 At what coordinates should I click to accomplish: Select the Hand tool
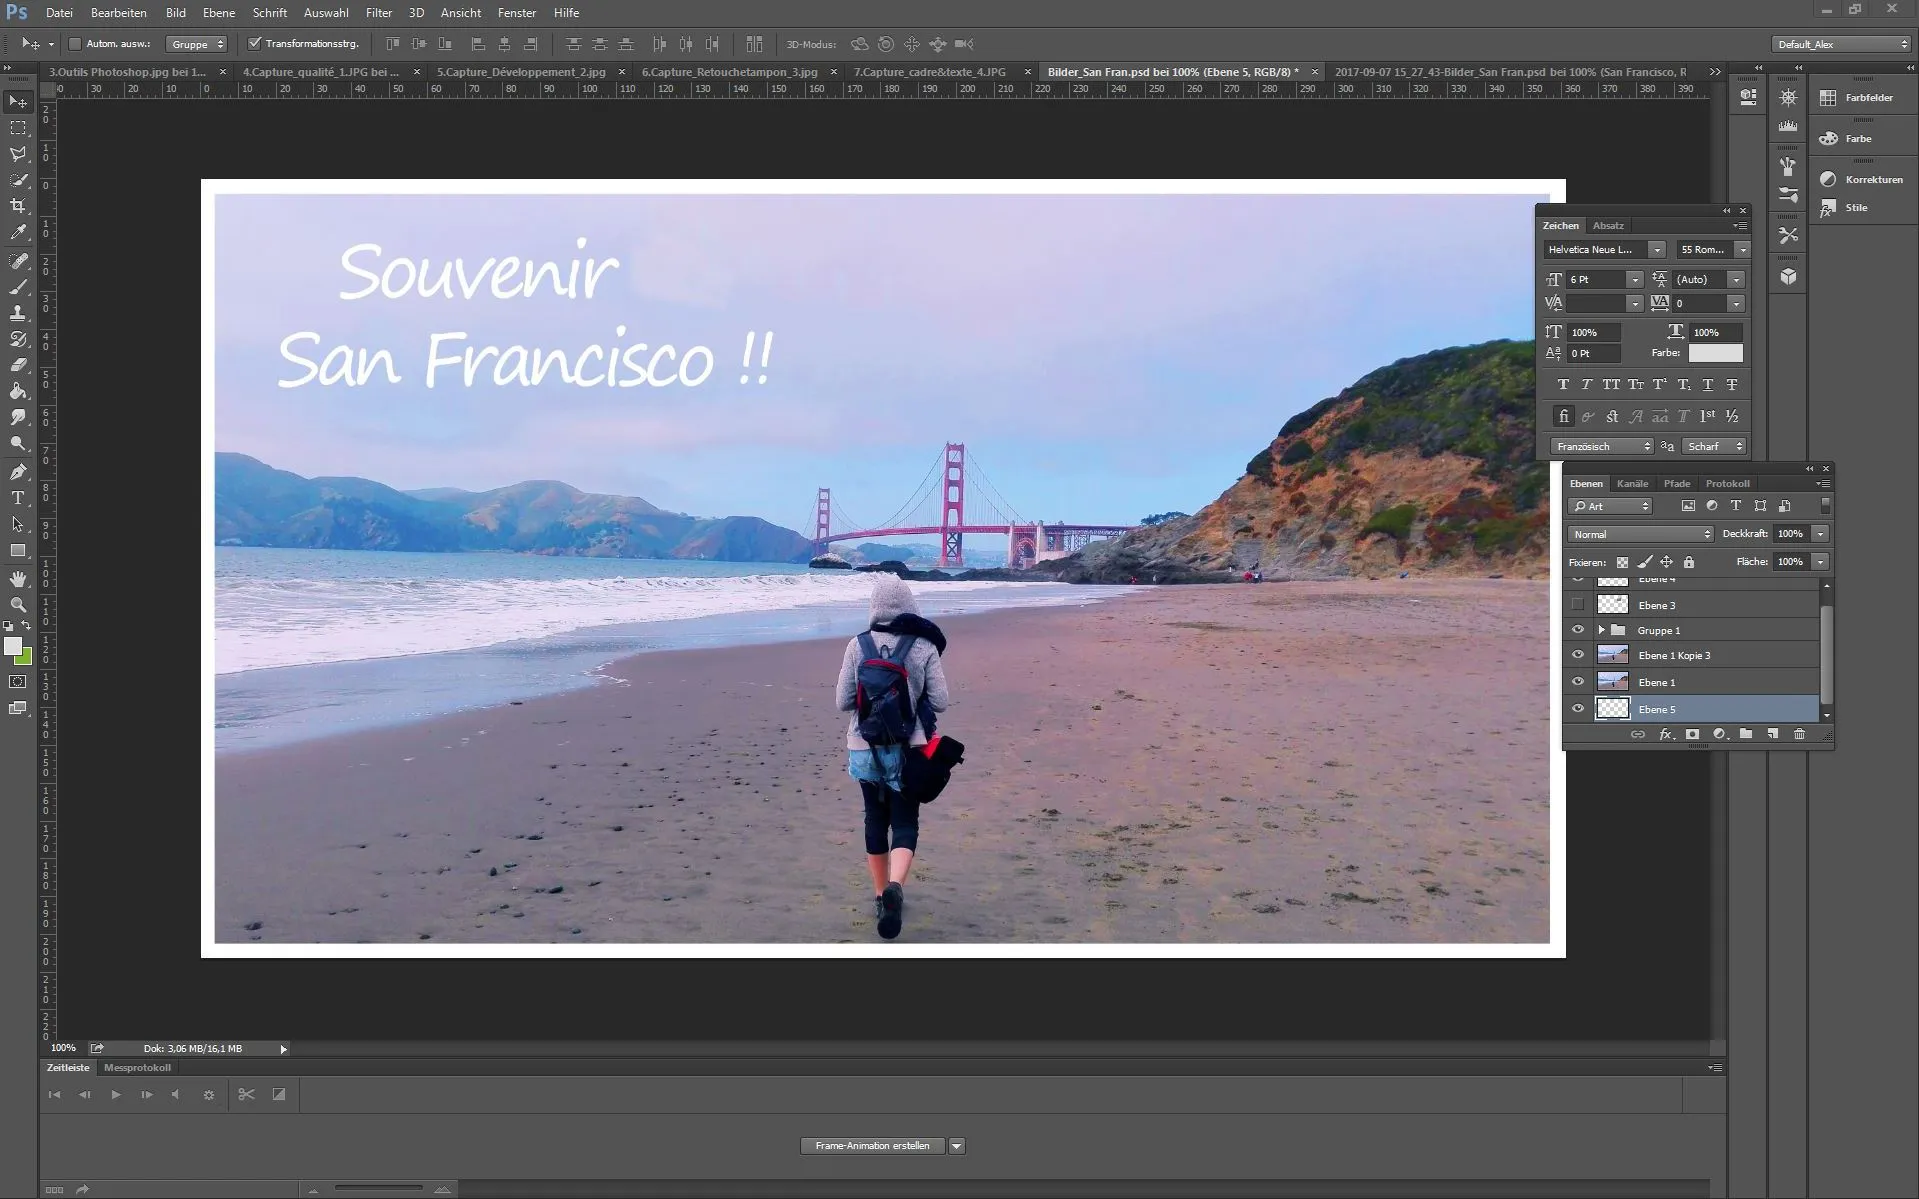click(x=17, y=577)
